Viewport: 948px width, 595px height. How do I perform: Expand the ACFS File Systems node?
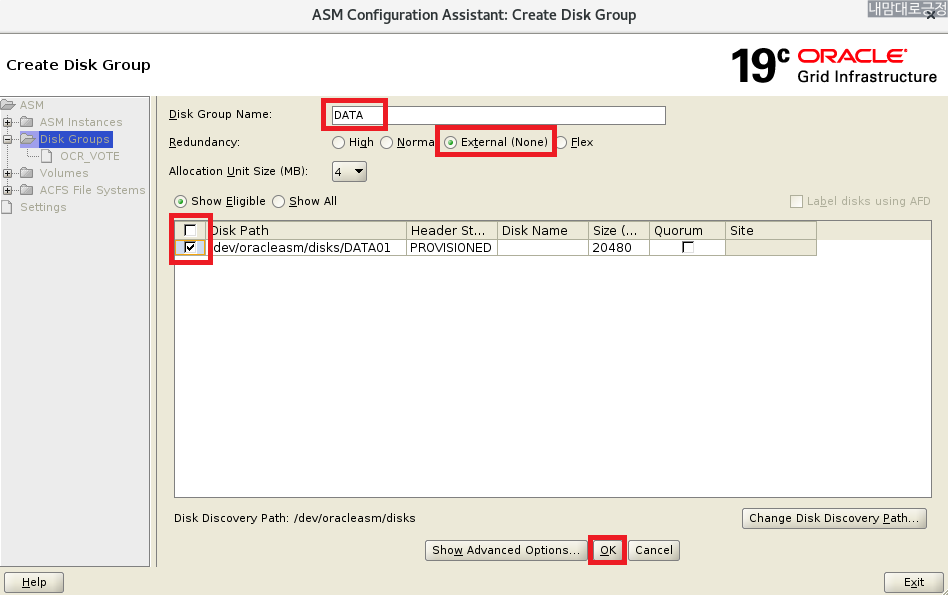(x=7, y=190)
